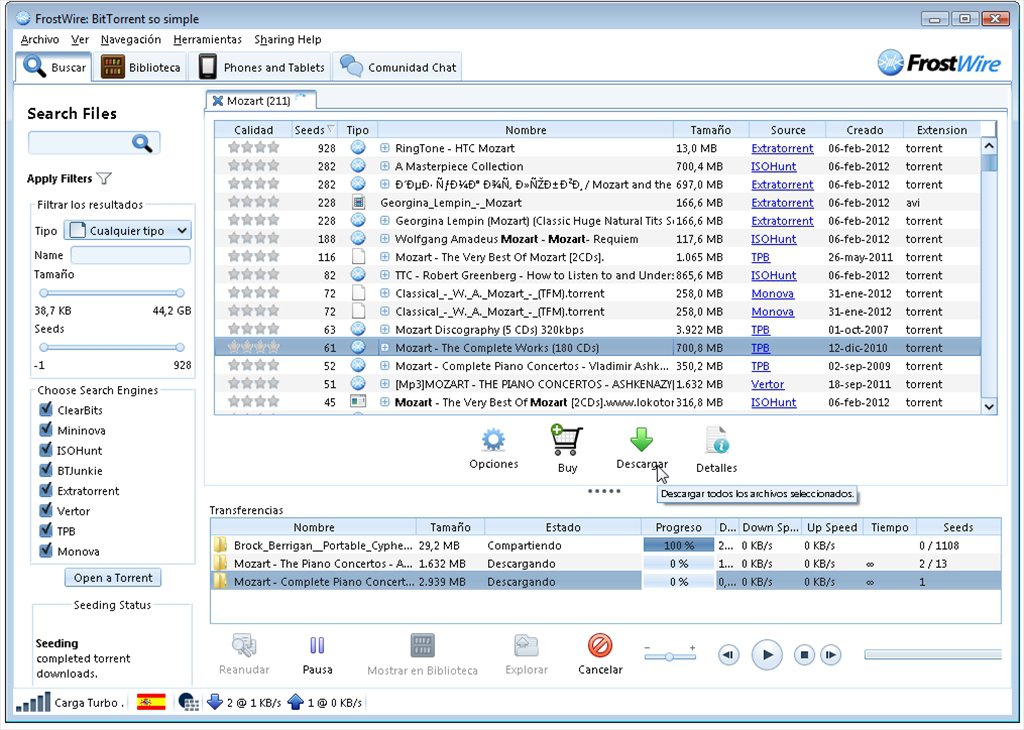Toggle the Monova search engine checkbox
This screenshot has height=730, width=1024.
(45, 551)
